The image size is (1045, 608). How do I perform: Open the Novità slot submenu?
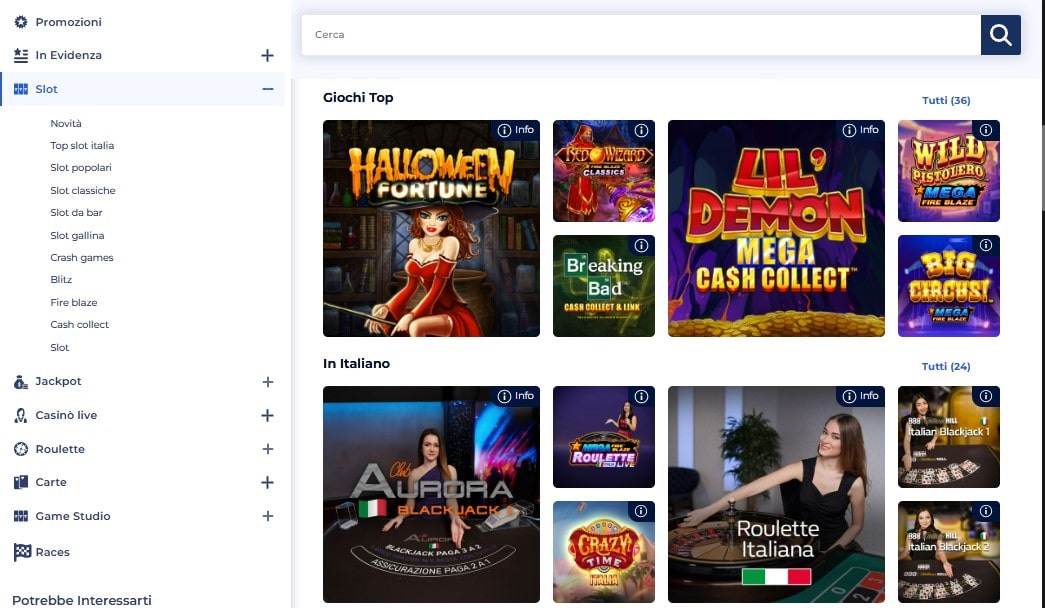coord(66,123)
